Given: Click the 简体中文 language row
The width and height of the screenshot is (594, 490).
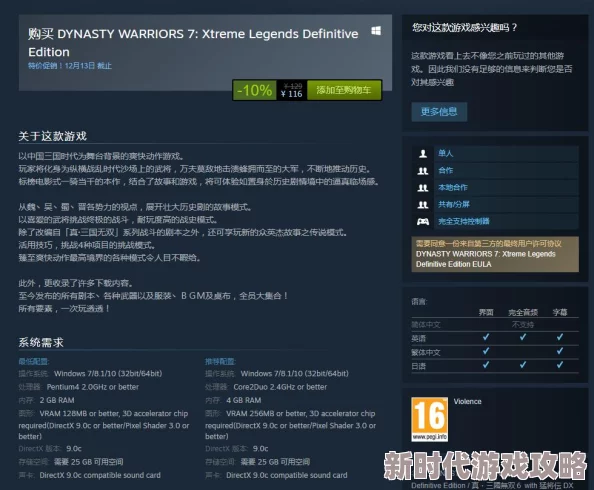Looking at the screenshot, I should tap(495, 325).
